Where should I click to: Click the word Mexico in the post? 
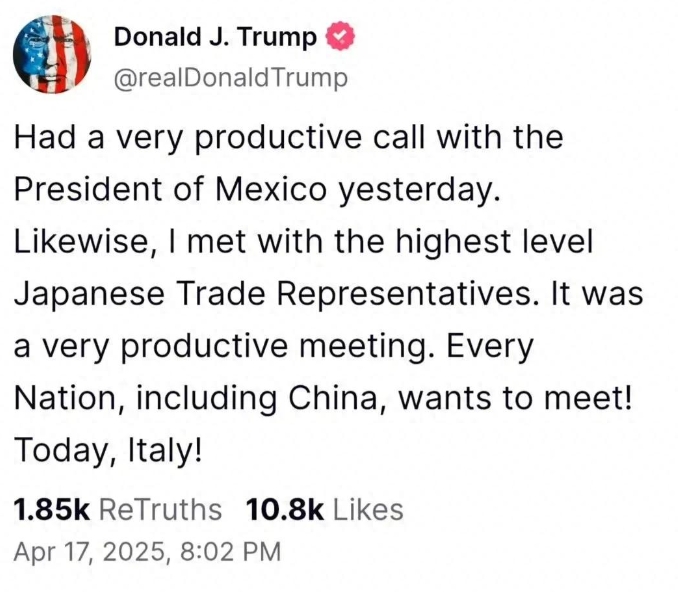coord(271,189)
